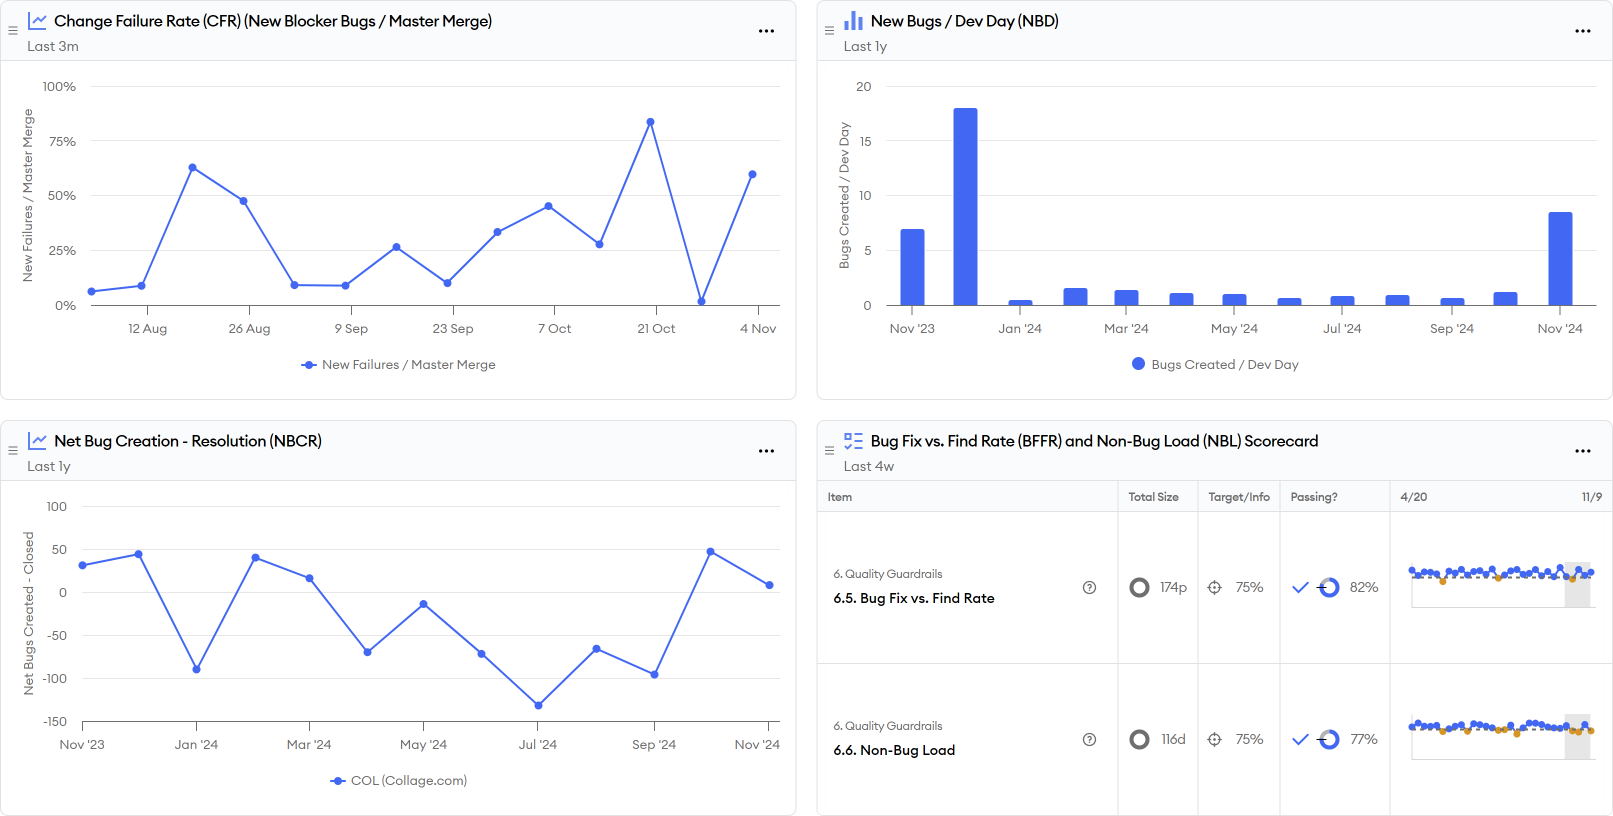The image size is (1613, 816).
Task: Toggle COL (Collage.com) legend series
Action: tap(398, 781)
